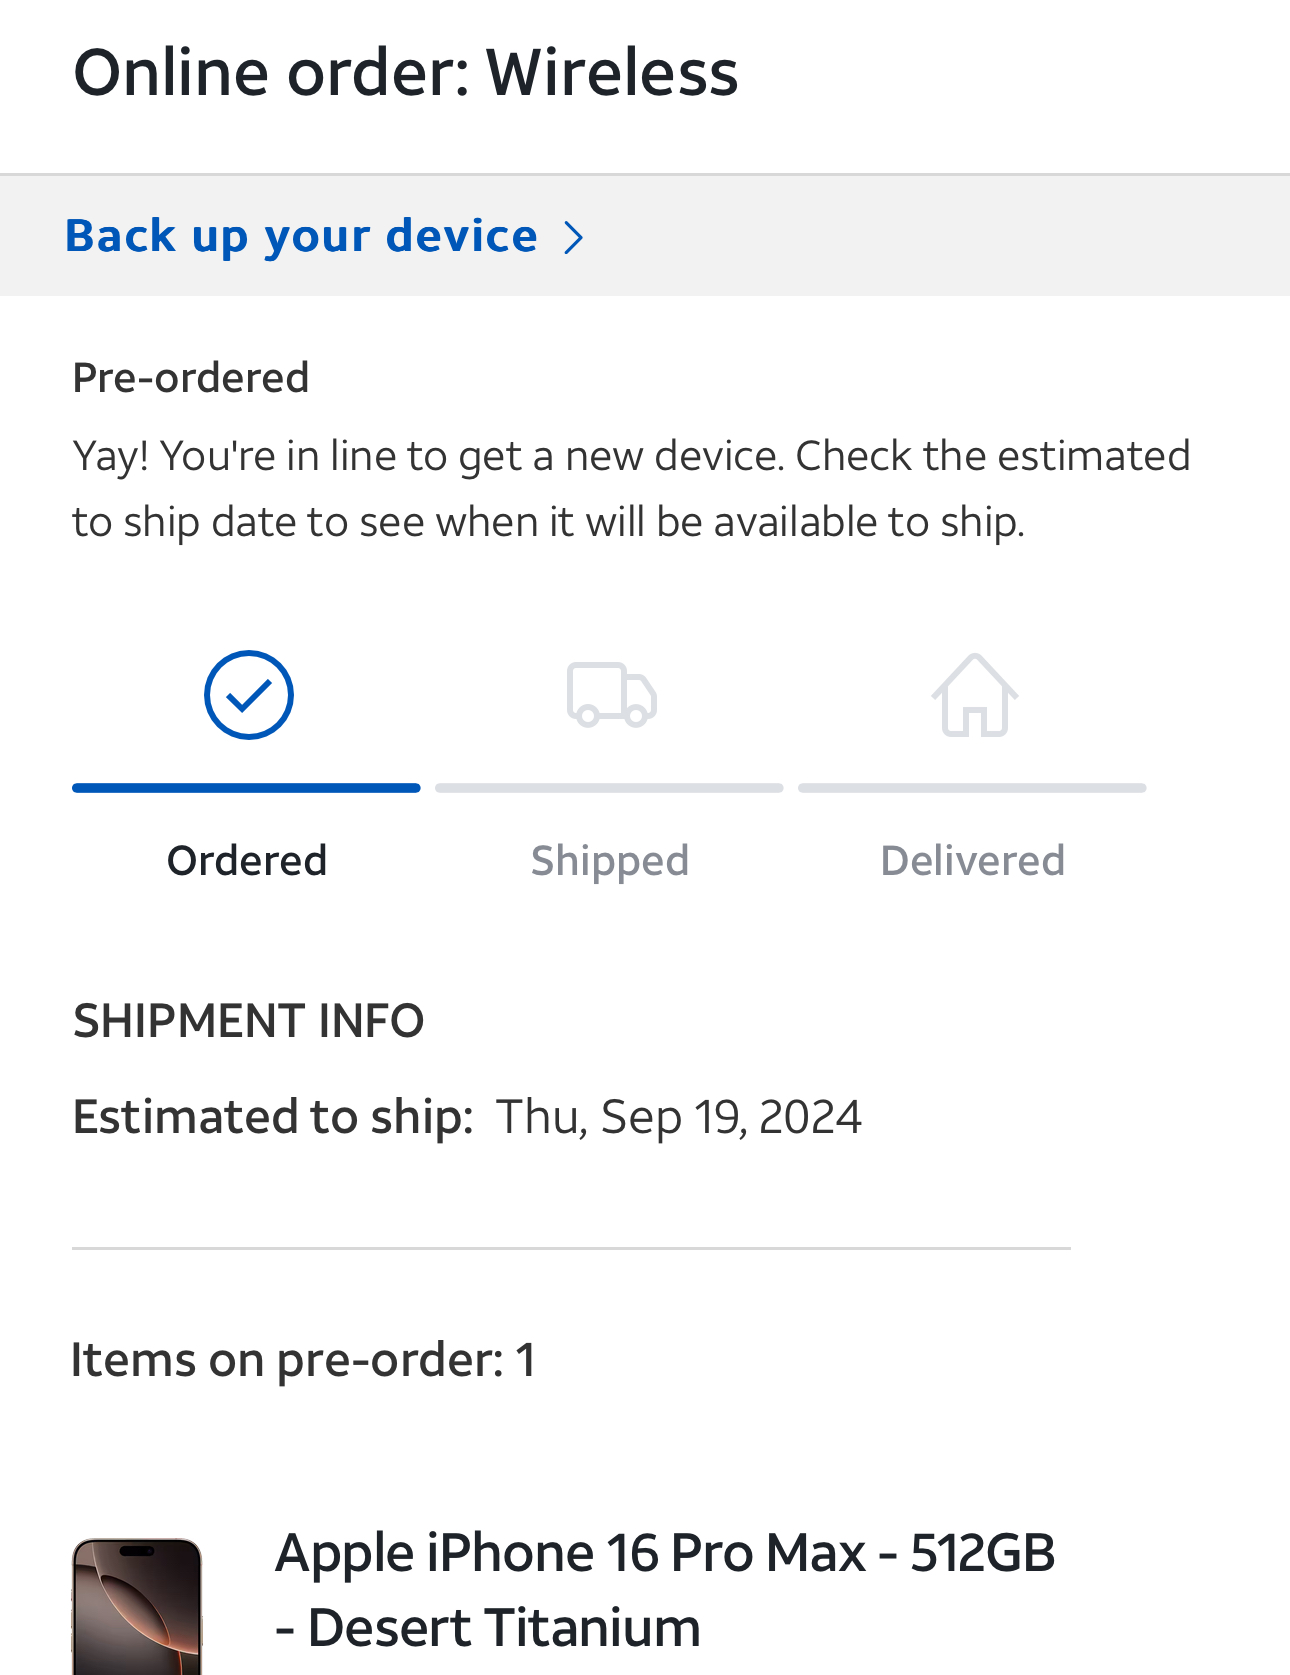The width and height of the screenshot is (1290, 1675).
Task: Click the Shipped truck icon
Action: pos(611,695)
